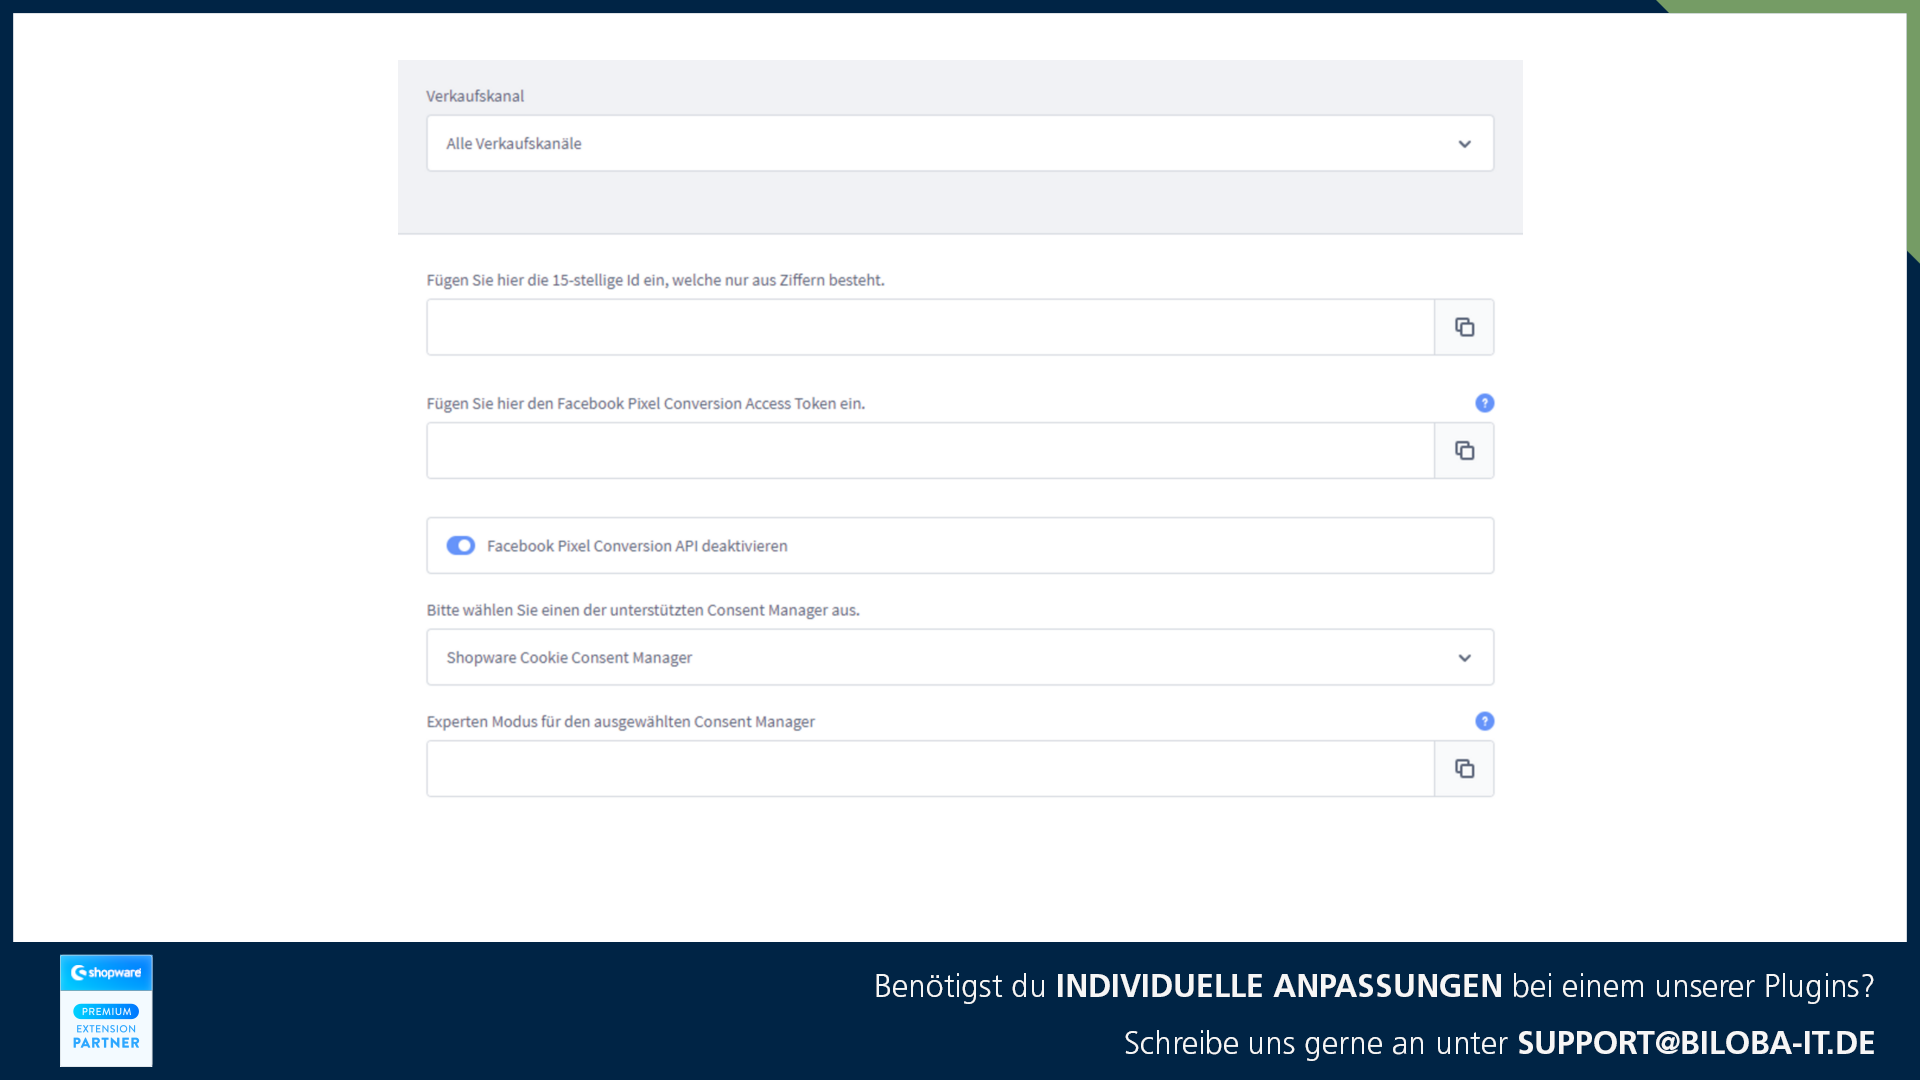Expand Shopware Cookie Consent Manager chevron
1920x1080 pixels.
coord(1464,658)
